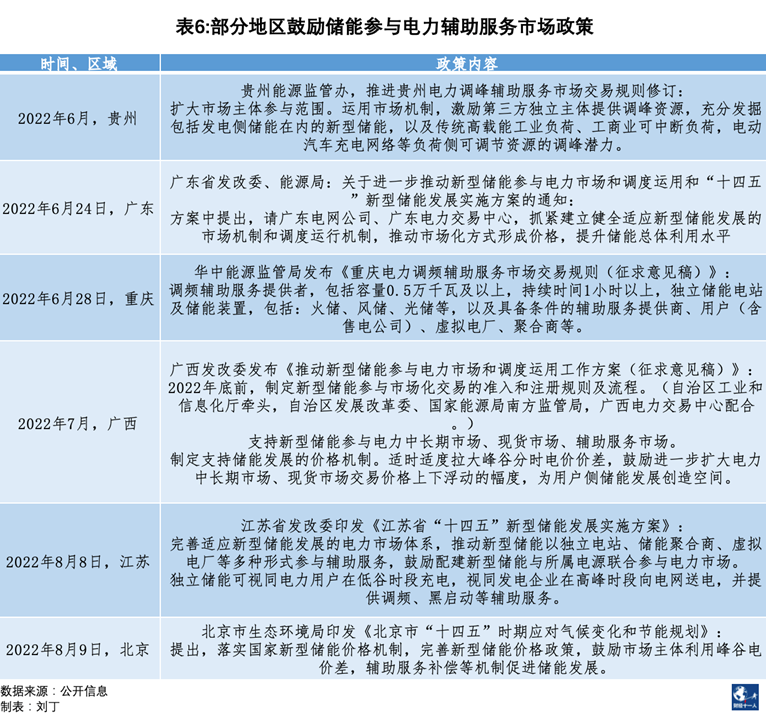Select the 政策内容 column header
Viewport: 766px width, 714px height.
(x=463, y=64)
